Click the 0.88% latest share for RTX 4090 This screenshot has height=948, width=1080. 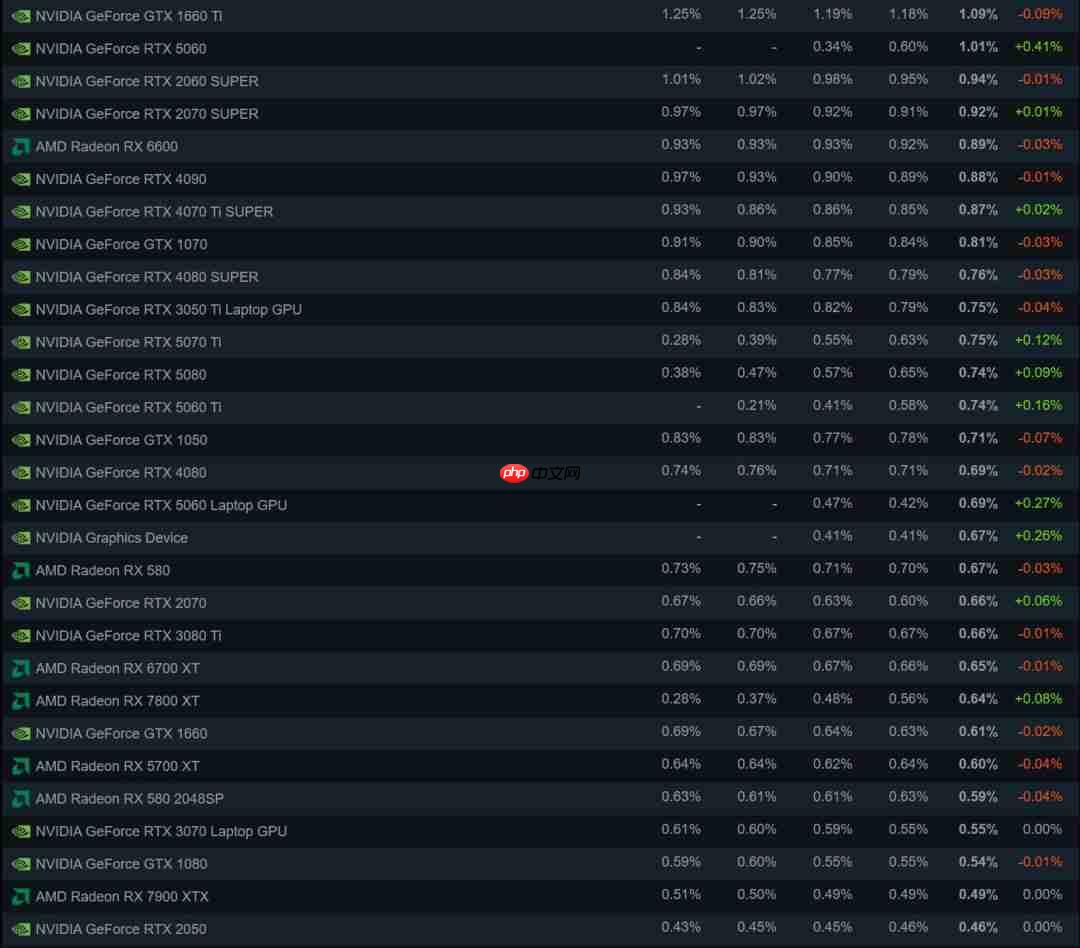(x=978, y=178)
